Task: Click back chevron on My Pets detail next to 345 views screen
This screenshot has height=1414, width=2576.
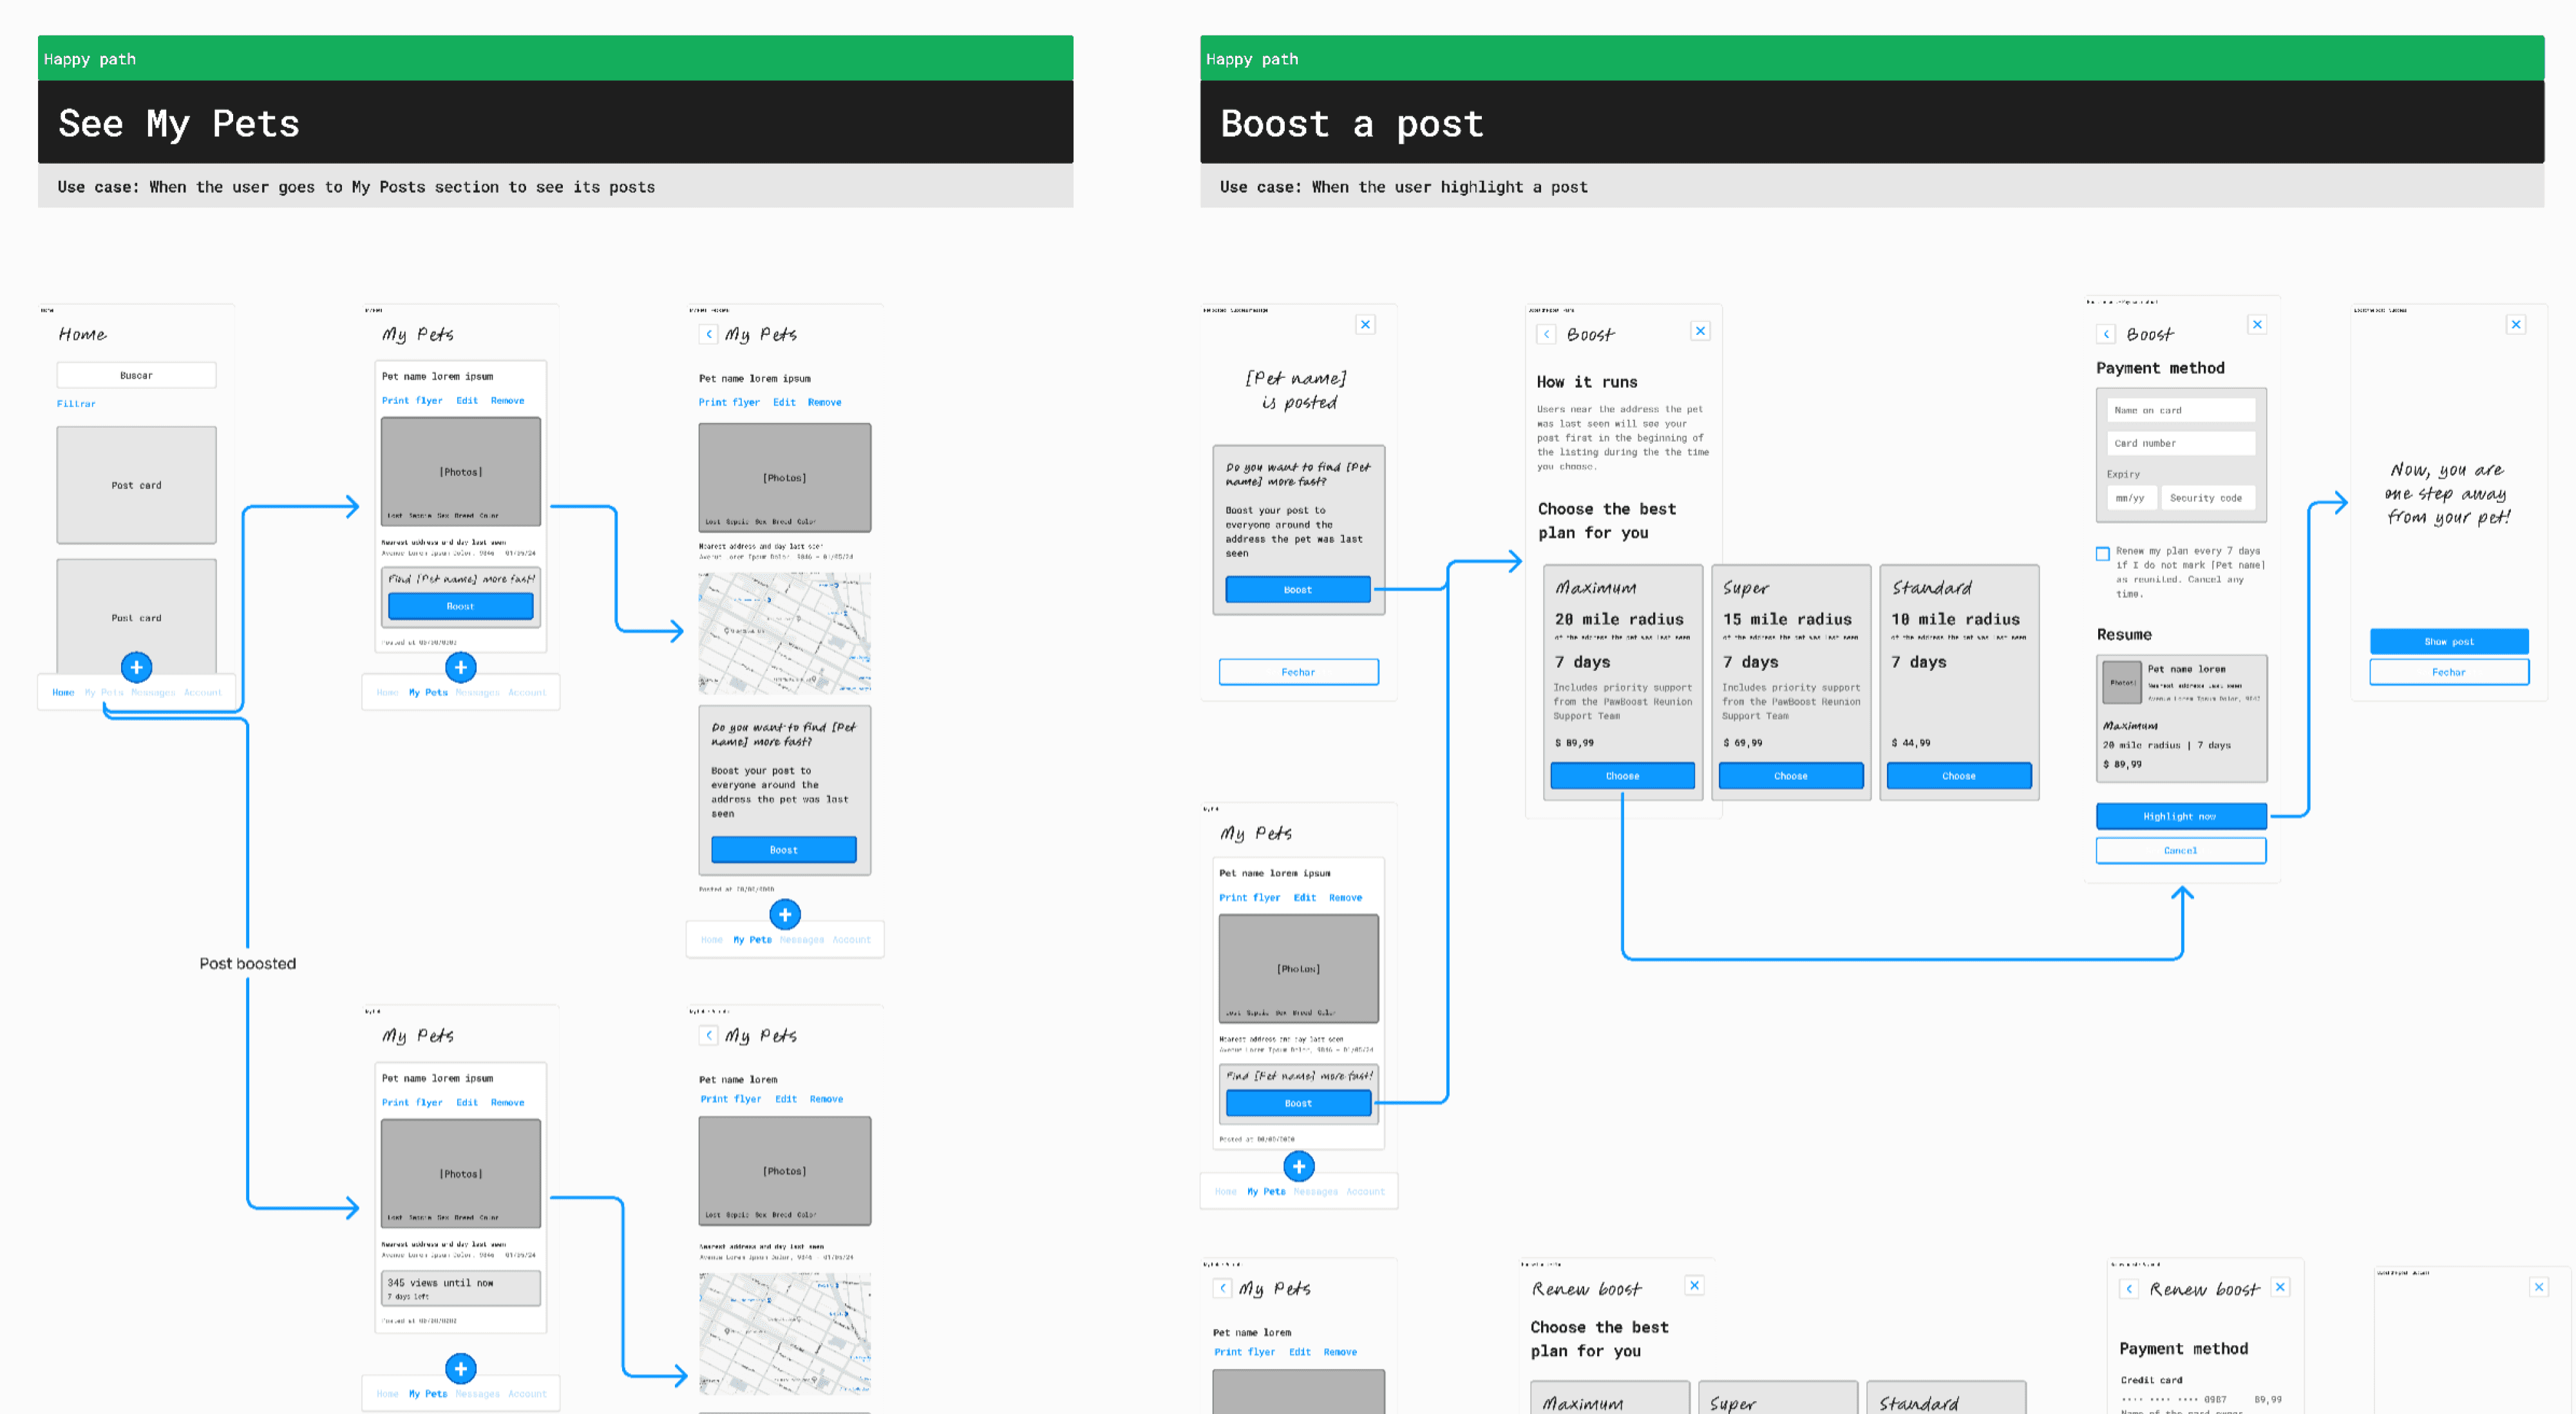Action: pyautogui.click(x=708, y=1035)
